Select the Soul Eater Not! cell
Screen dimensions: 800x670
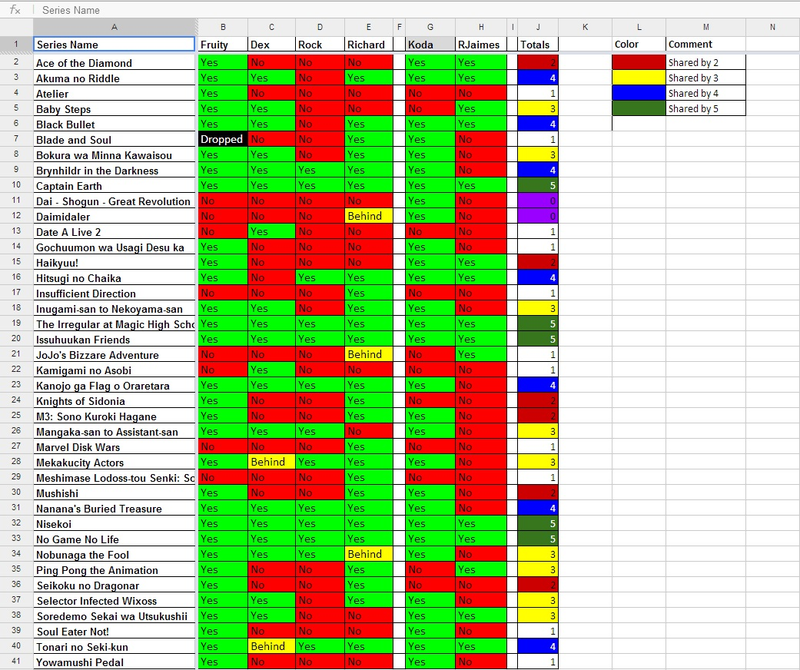[115, 631]
